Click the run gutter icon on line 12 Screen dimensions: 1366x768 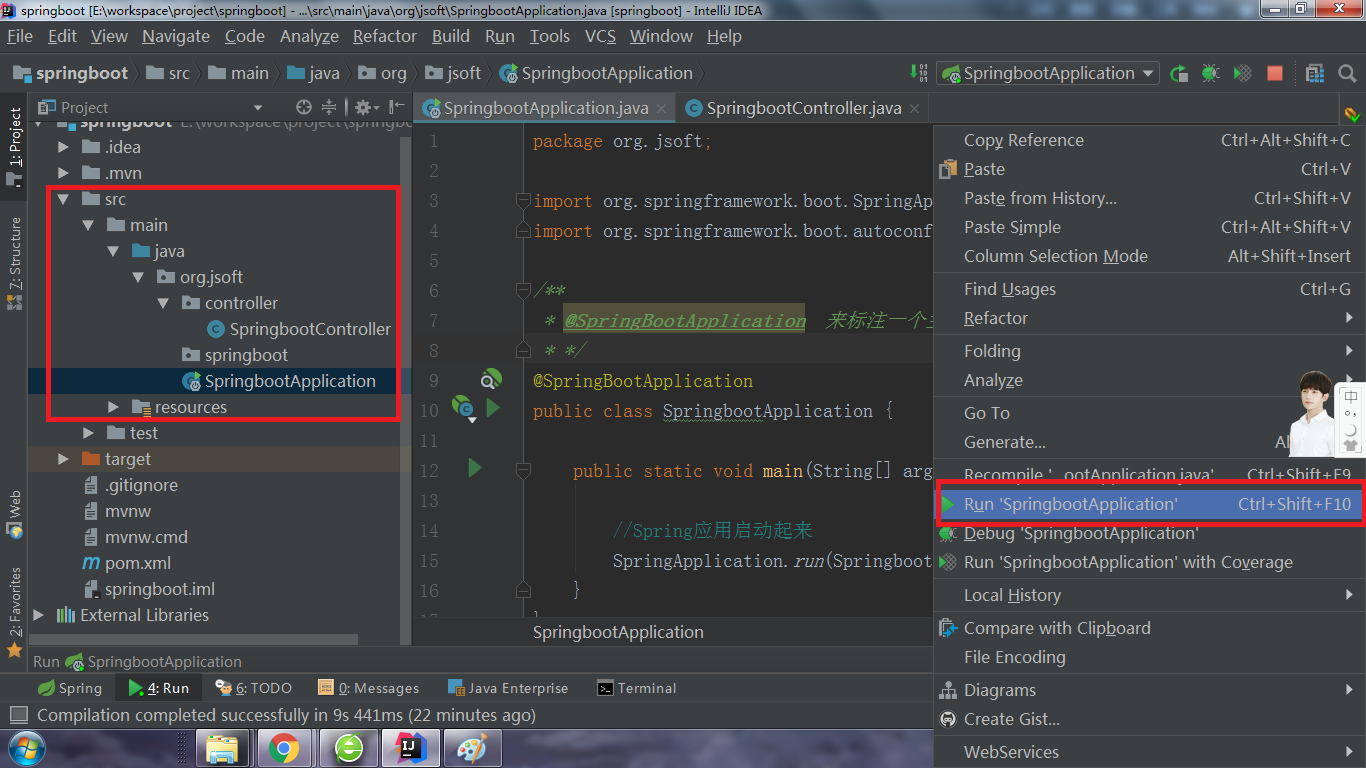click(474, 467)
